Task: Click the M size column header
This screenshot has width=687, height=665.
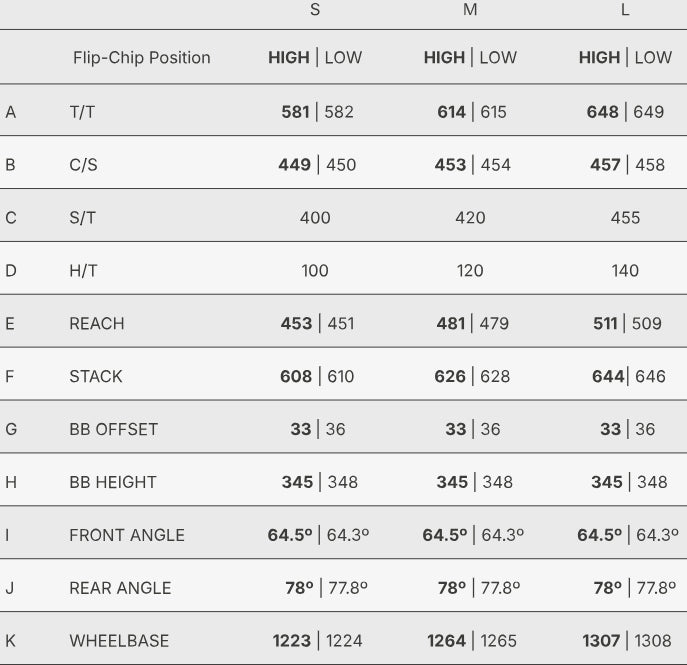Action: [470, 10]
